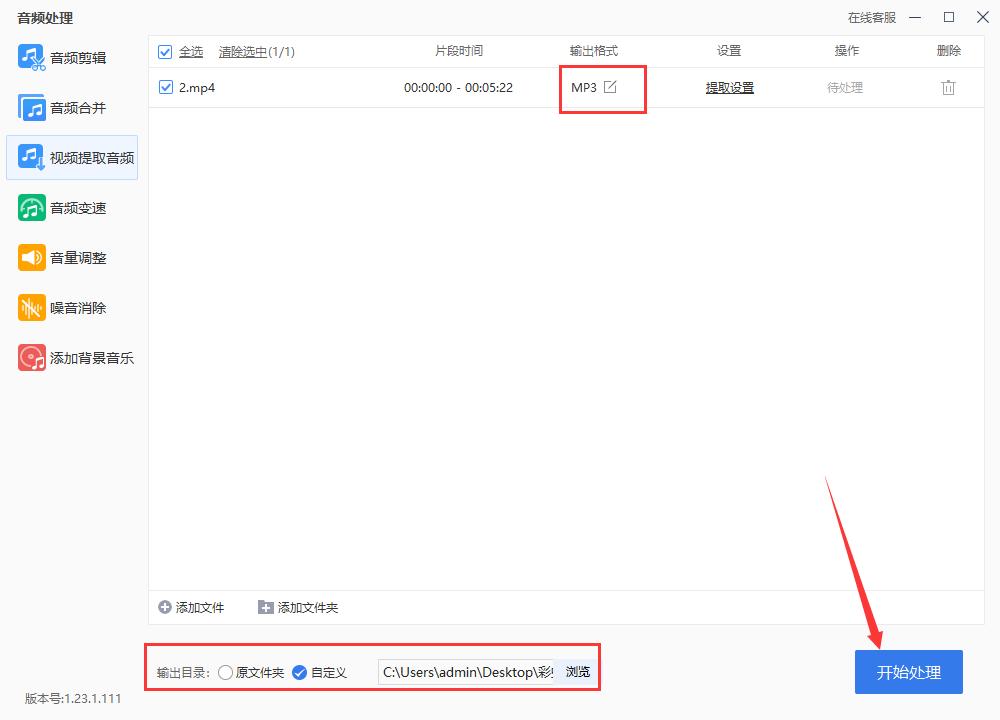The width and height of the screenshot is (1000, 720).
Task: Delete 2.mp4 using the trash icon
Action: (x=947, y=87)
